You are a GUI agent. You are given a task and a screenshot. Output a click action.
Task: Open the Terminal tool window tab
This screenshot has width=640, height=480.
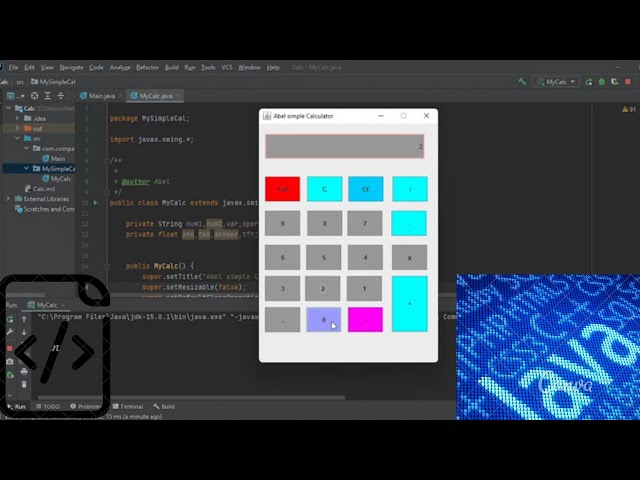128,407
